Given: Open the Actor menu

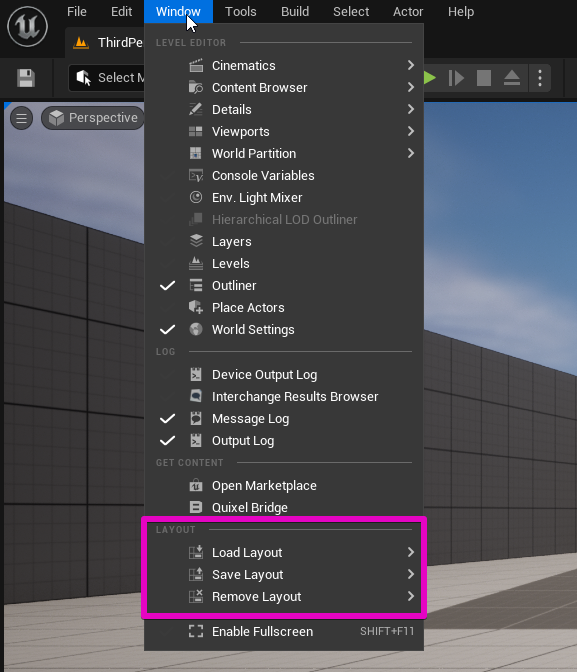Looking at the screenshot, I should (x=408, y=12).
